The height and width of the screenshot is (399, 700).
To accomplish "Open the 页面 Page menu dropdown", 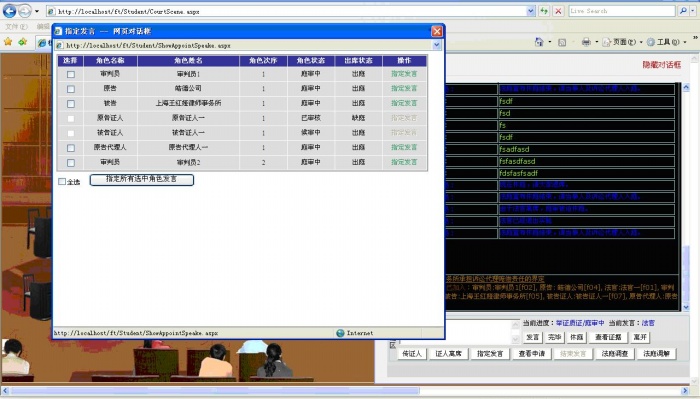I will coord(623,42).
